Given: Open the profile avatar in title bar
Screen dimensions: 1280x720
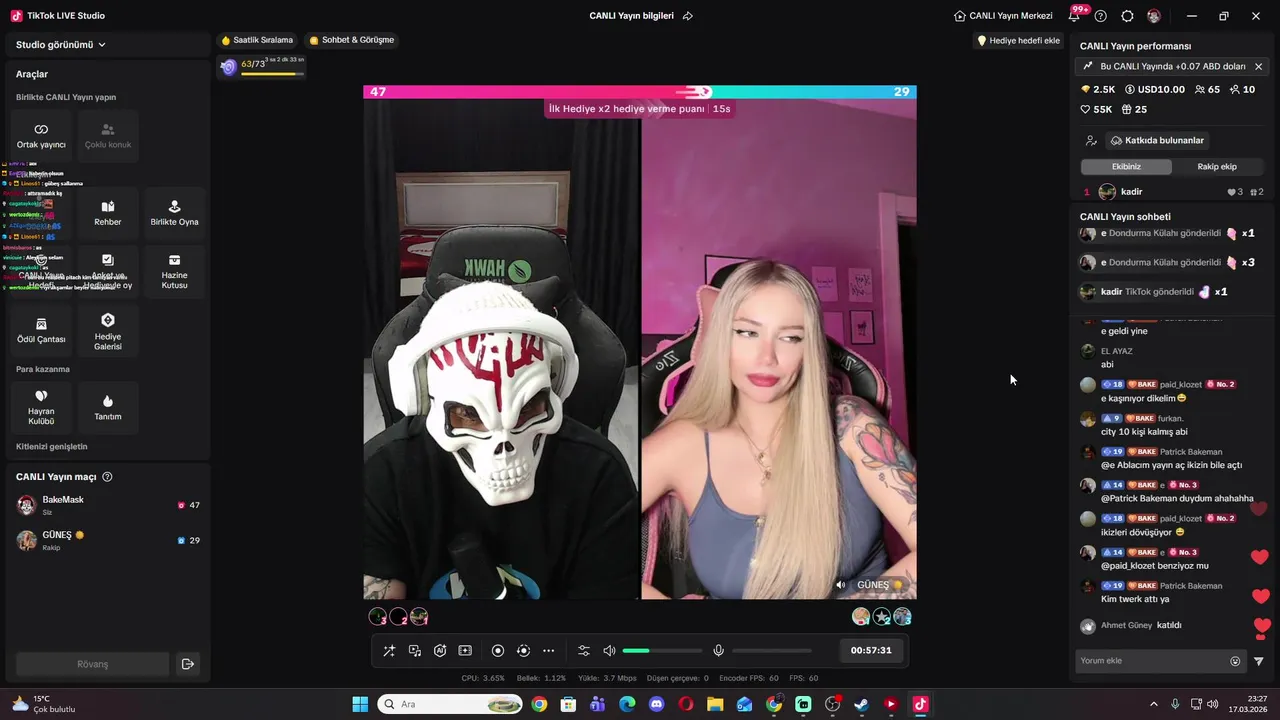Looking at the screenshot, I should point(1154,16).
